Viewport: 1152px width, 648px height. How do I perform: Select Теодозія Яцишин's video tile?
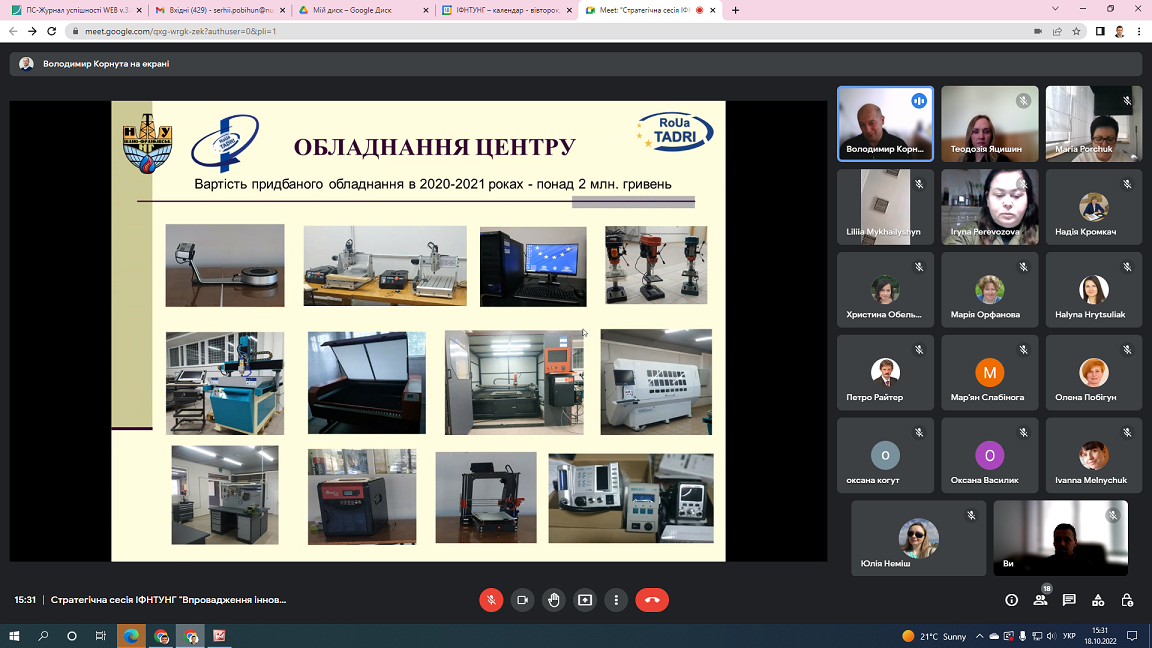click(x=989, y=123)
